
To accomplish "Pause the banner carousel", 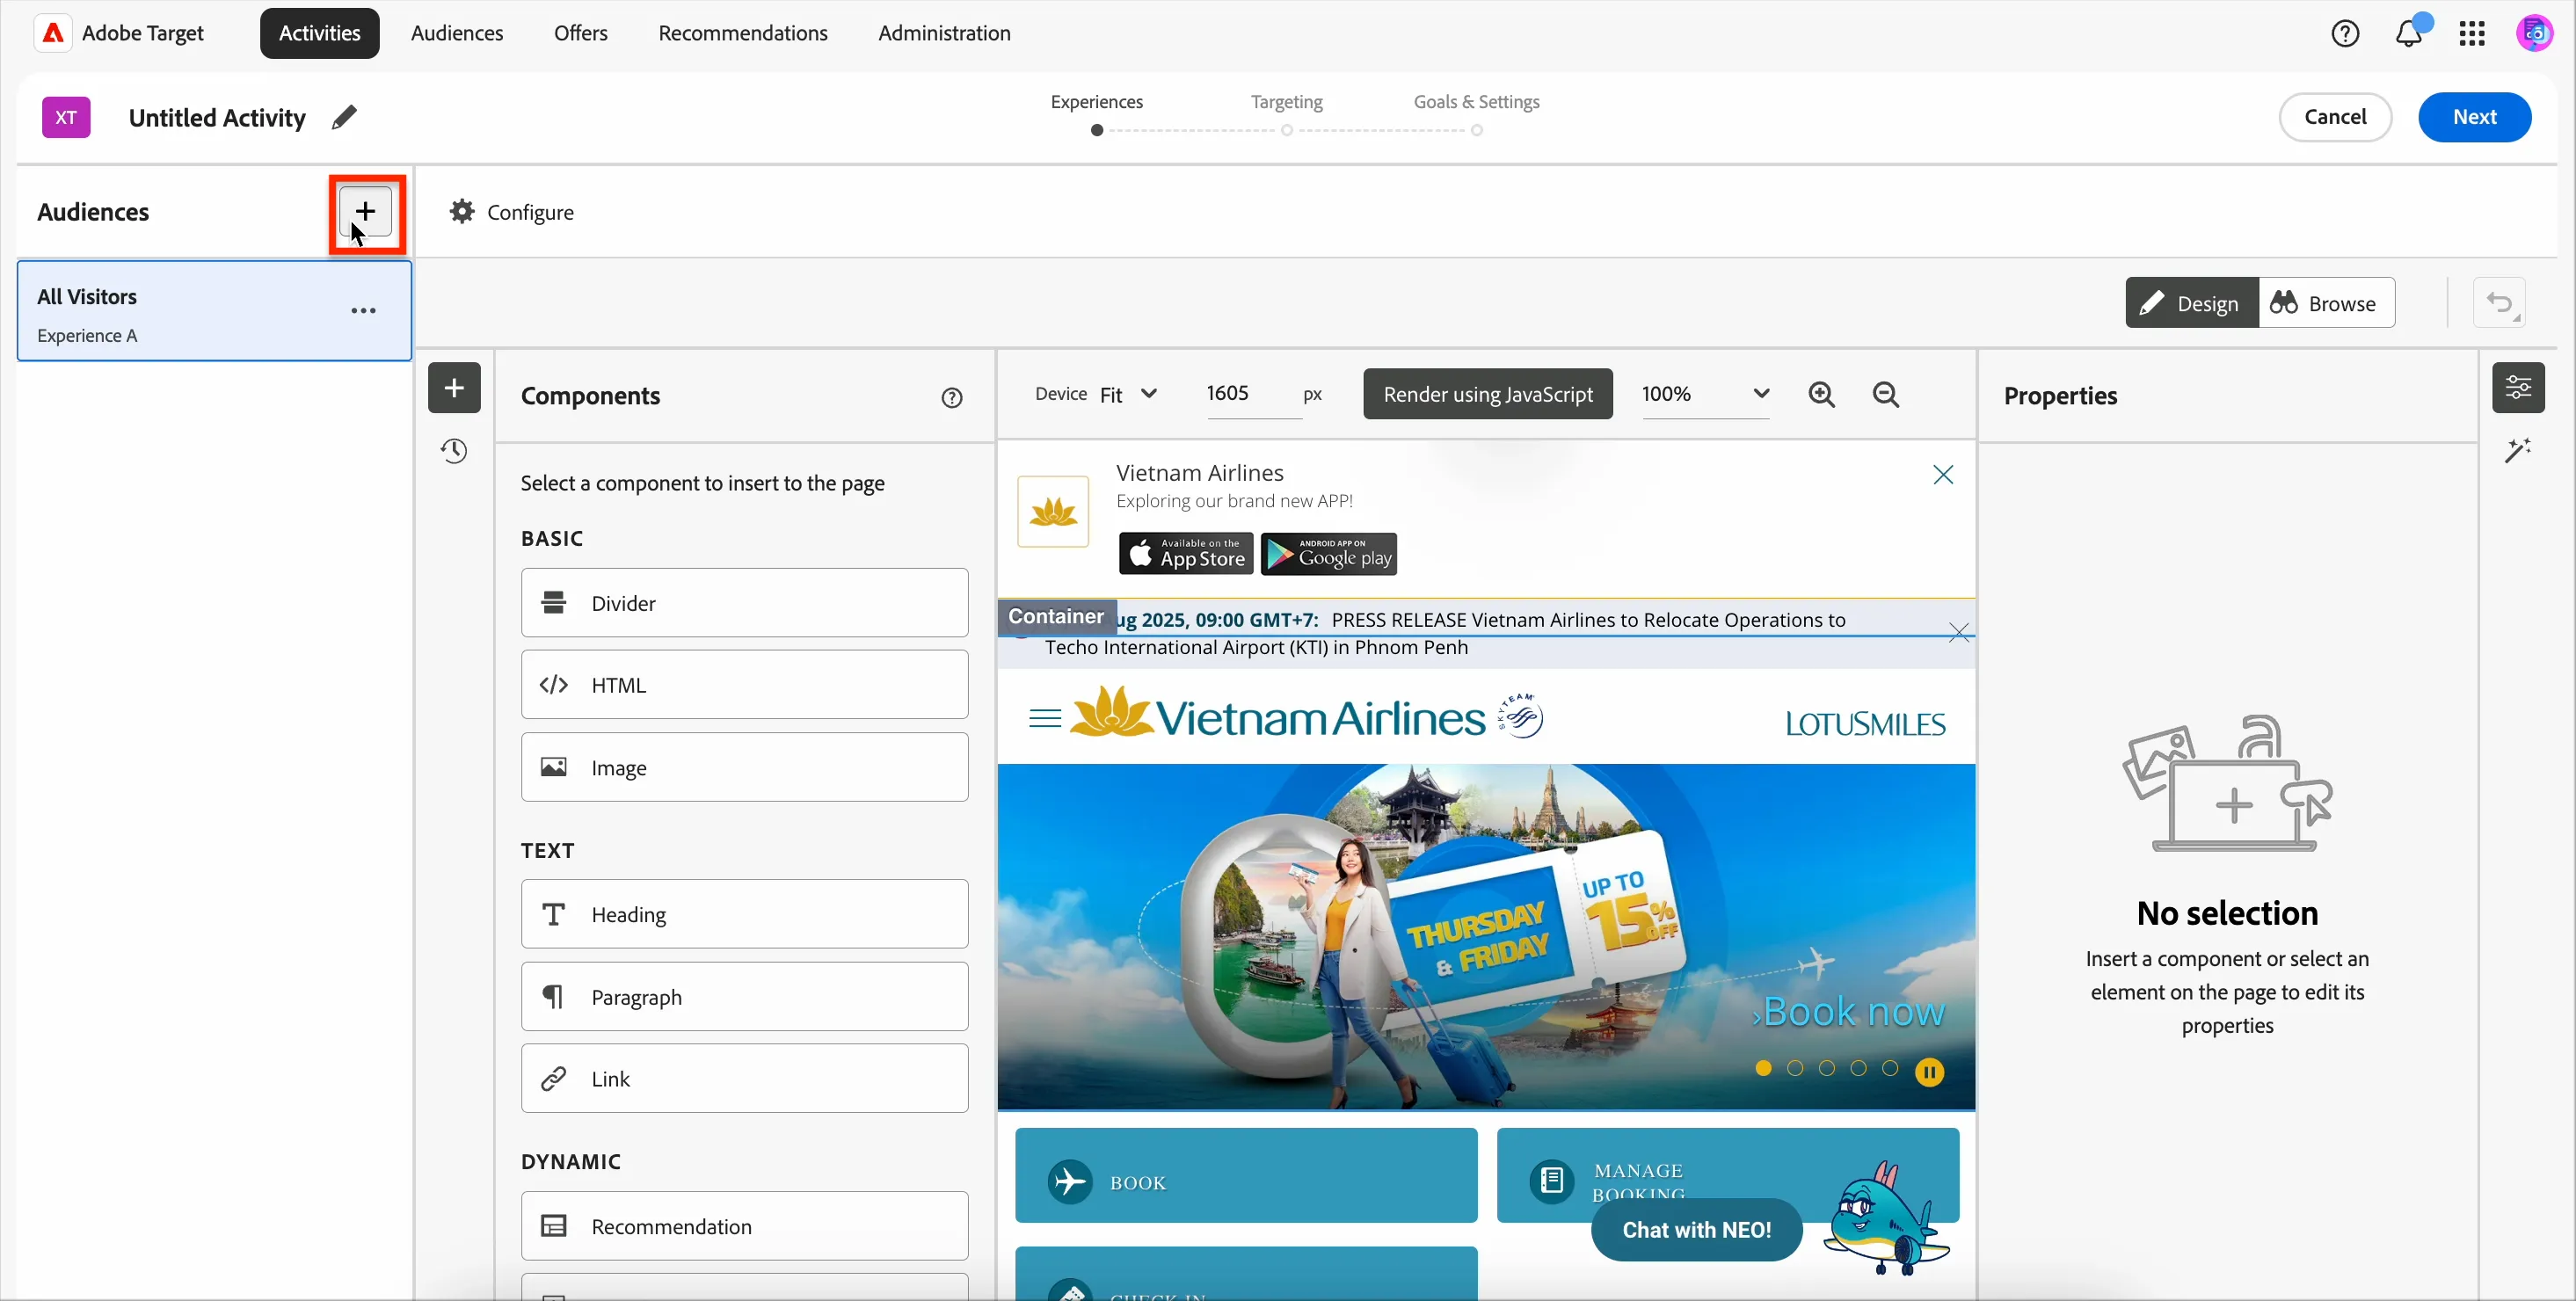I will 1930,1073.
